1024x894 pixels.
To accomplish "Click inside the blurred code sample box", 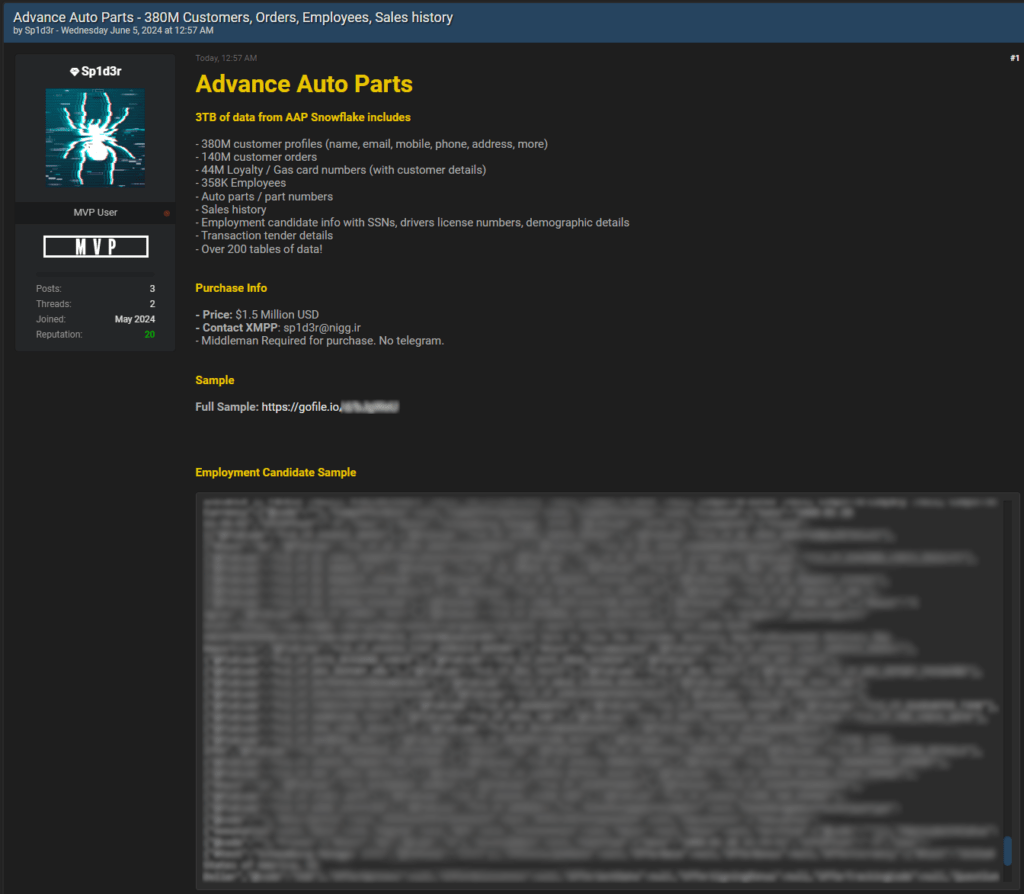I will point(600,691).
